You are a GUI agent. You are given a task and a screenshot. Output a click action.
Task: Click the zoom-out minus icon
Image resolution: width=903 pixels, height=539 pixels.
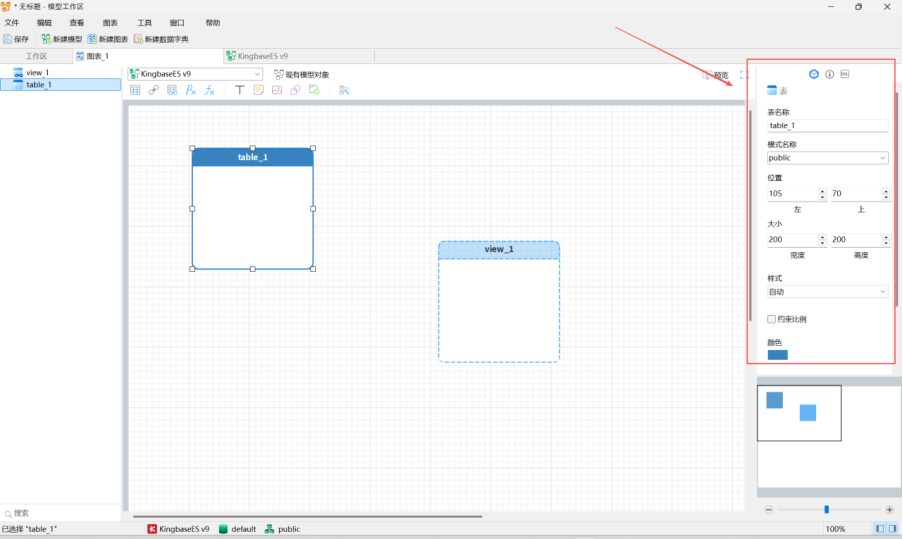point(769,509)
